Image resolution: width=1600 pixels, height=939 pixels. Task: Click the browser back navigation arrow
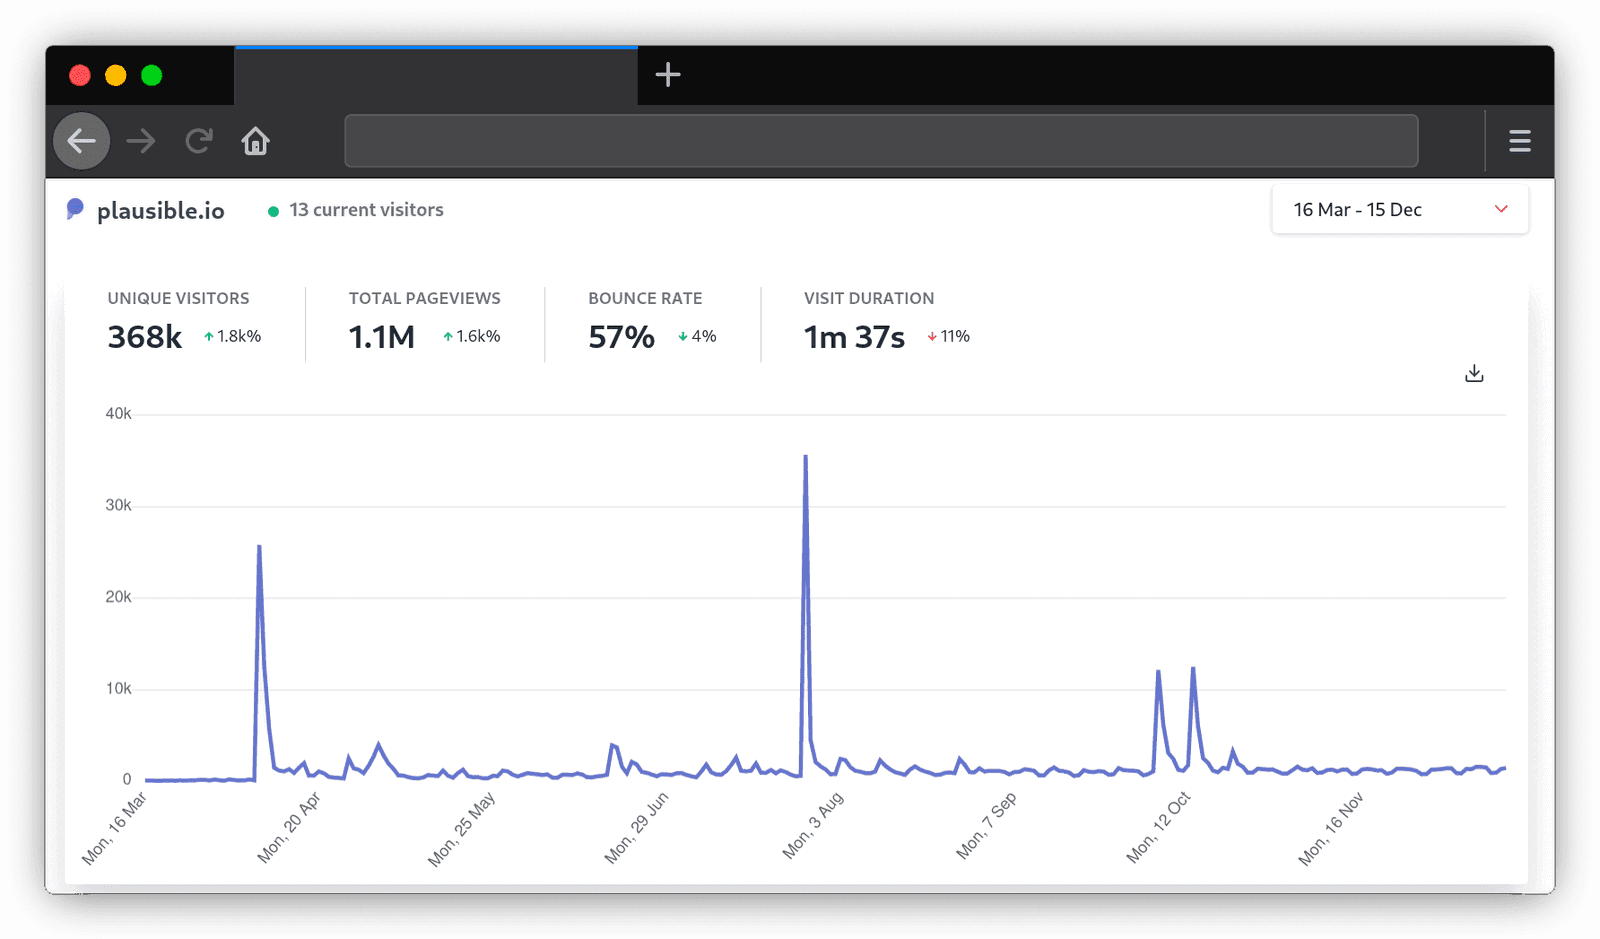(x=81, y=141)
